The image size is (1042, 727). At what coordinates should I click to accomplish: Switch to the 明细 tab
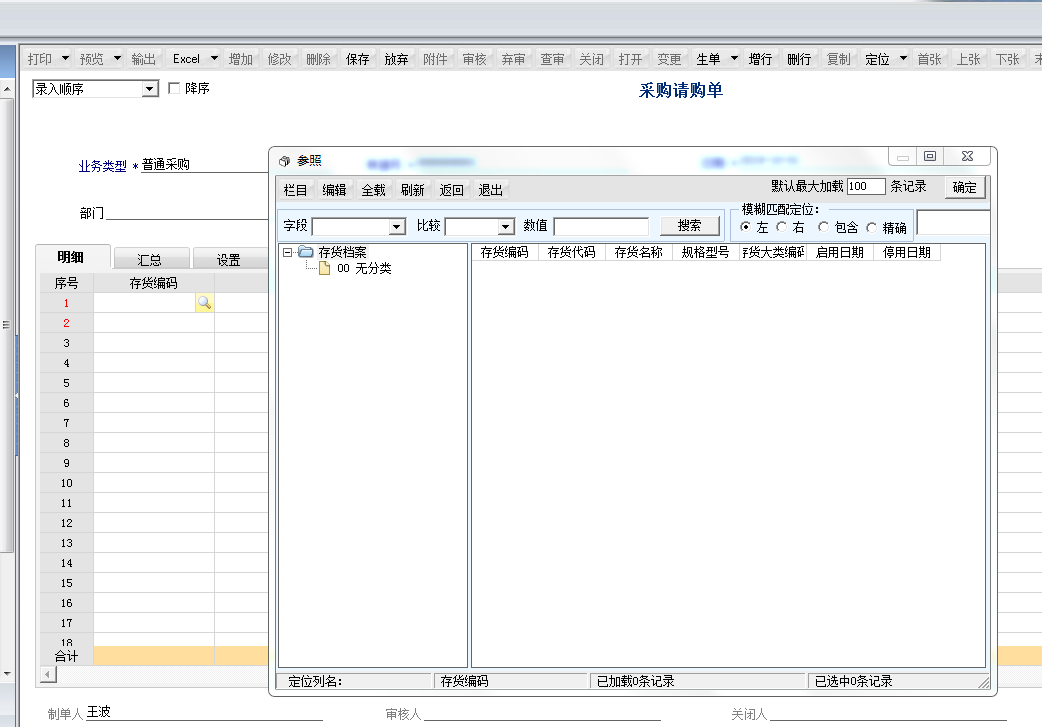click(x=72, y=257)
